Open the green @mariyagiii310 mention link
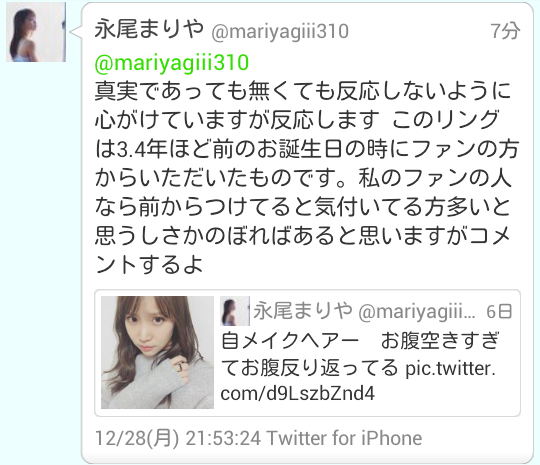 [x=172, y=63]
